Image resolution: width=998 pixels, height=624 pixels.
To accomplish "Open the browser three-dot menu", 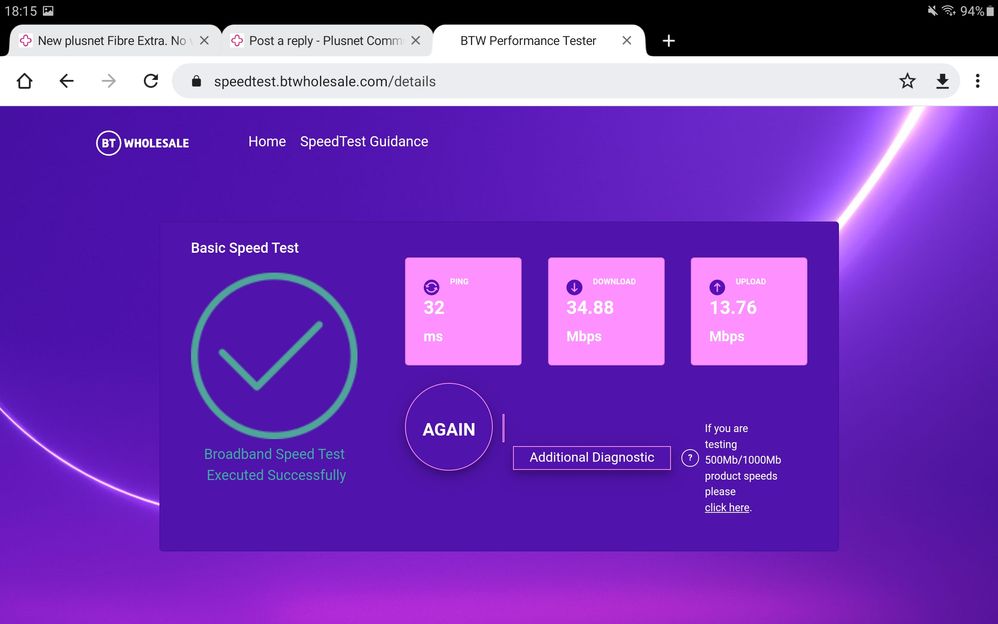I will pyautogui.click(x=977, y=81).
